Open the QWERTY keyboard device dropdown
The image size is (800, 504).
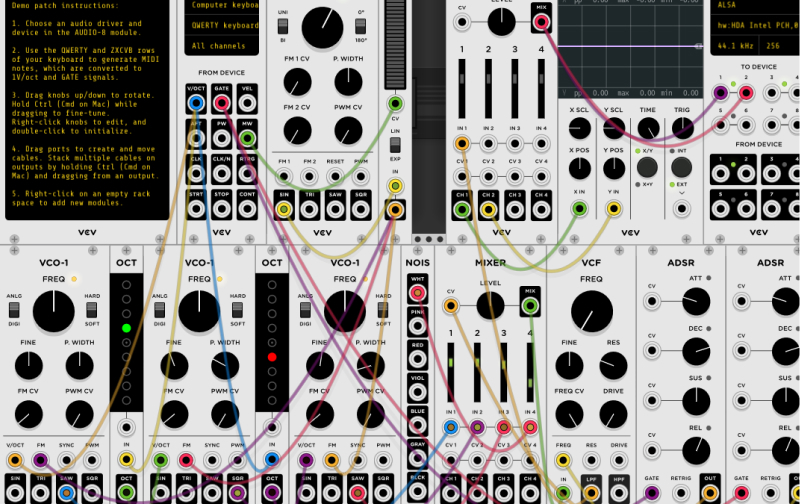tap(222, 25)
